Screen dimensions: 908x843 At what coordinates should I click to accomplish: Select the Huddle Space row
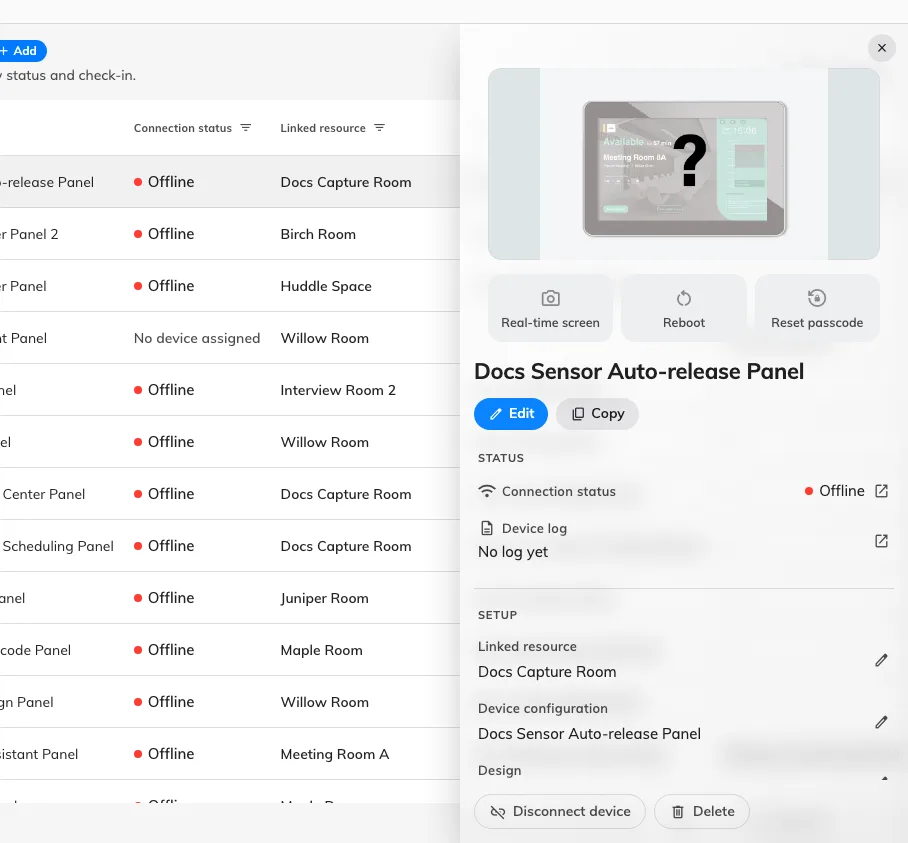230,286
